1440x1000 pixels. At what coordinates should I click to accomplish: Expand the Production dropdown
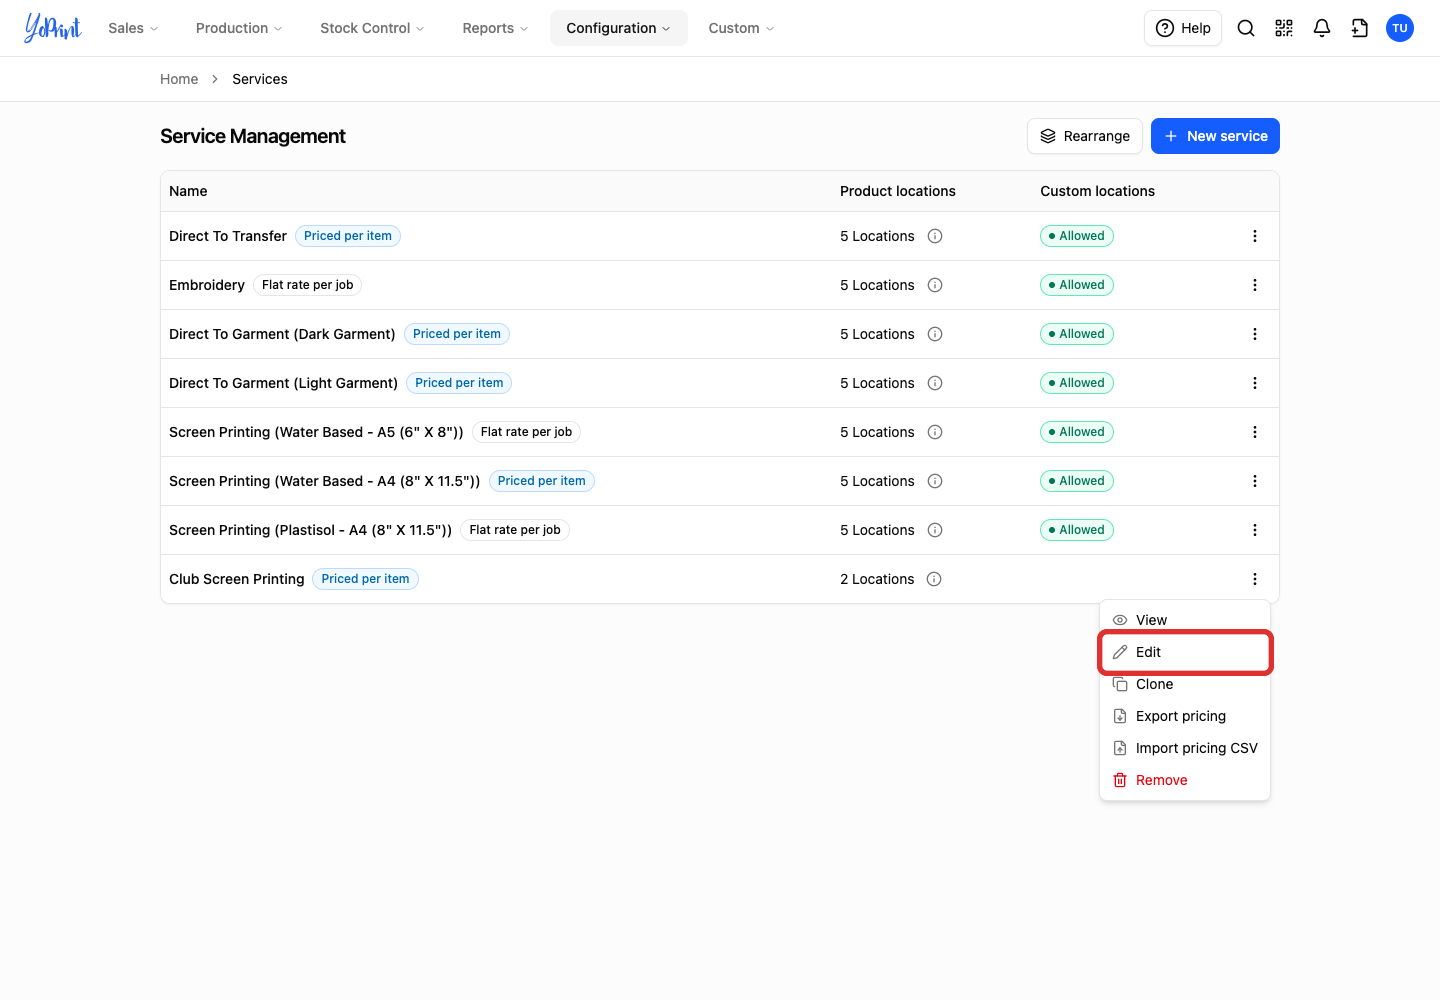click(239, 28)
